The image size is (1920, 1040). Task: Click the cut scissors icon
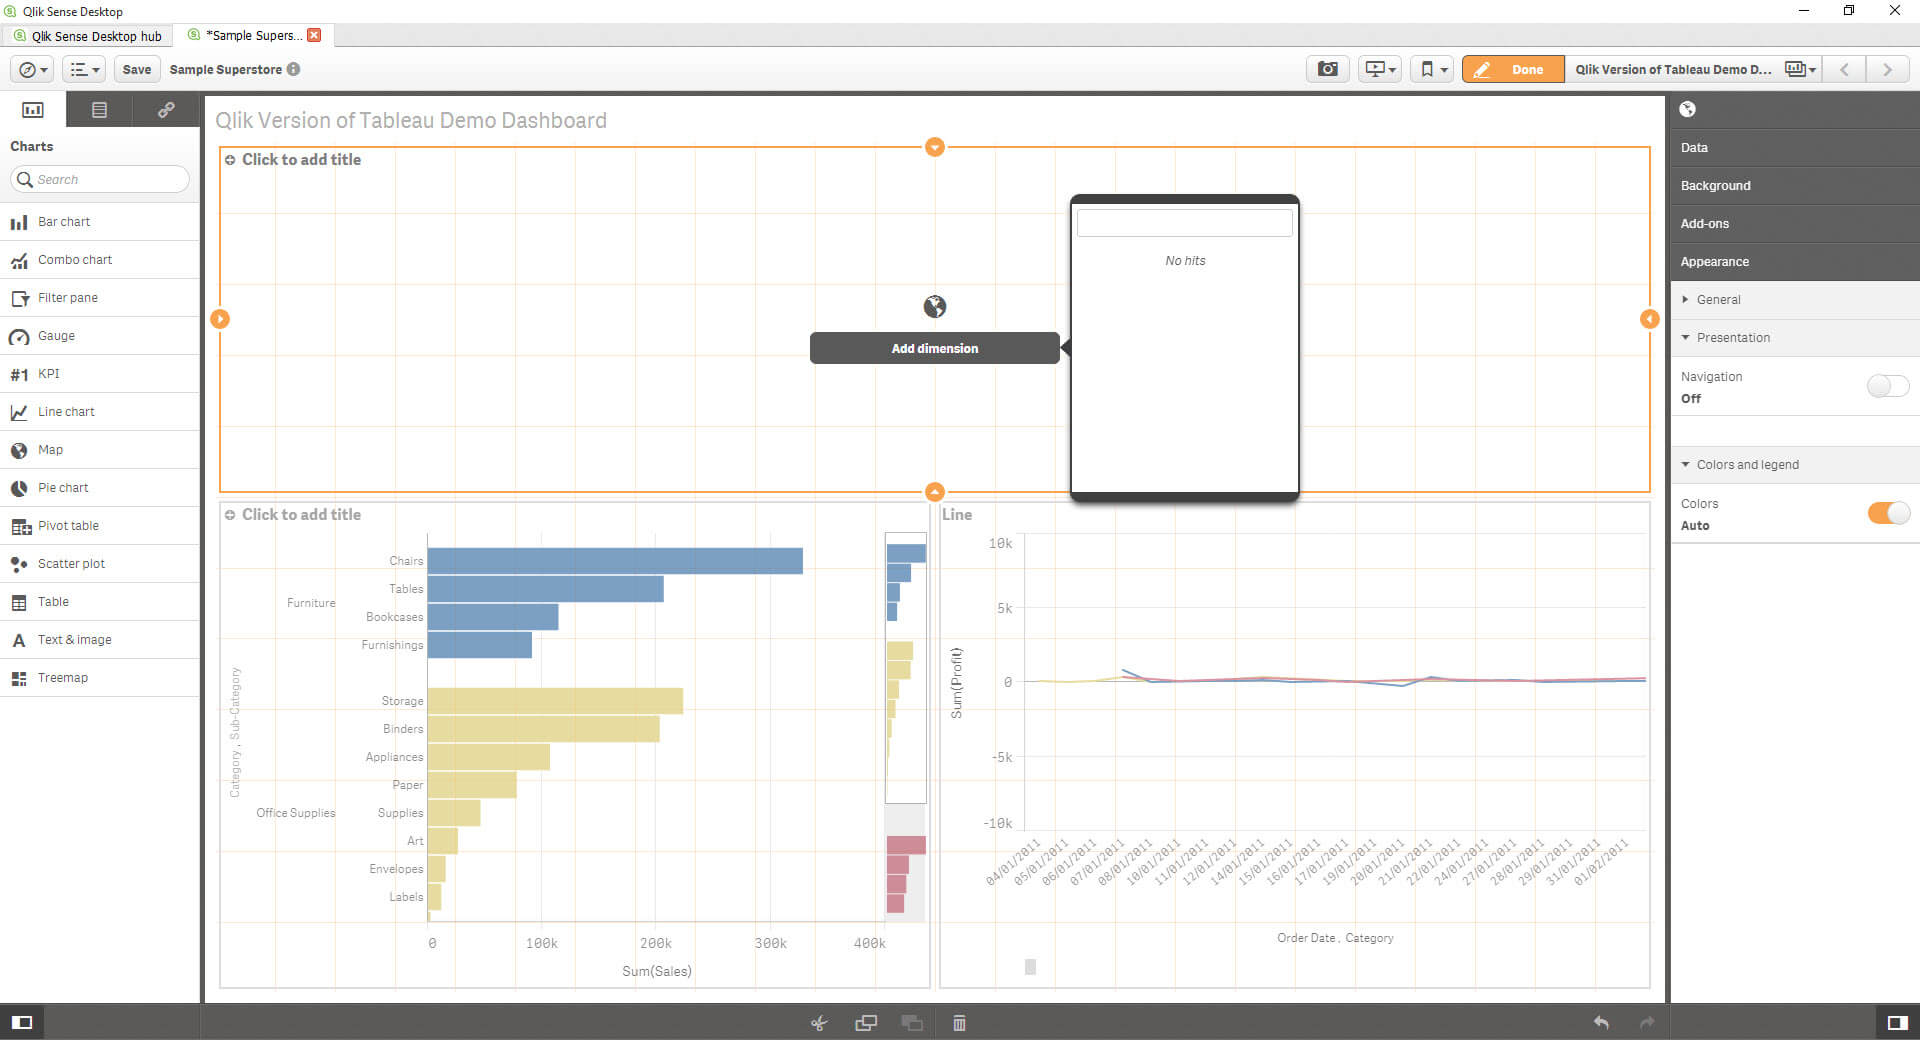click(819, 1023)
